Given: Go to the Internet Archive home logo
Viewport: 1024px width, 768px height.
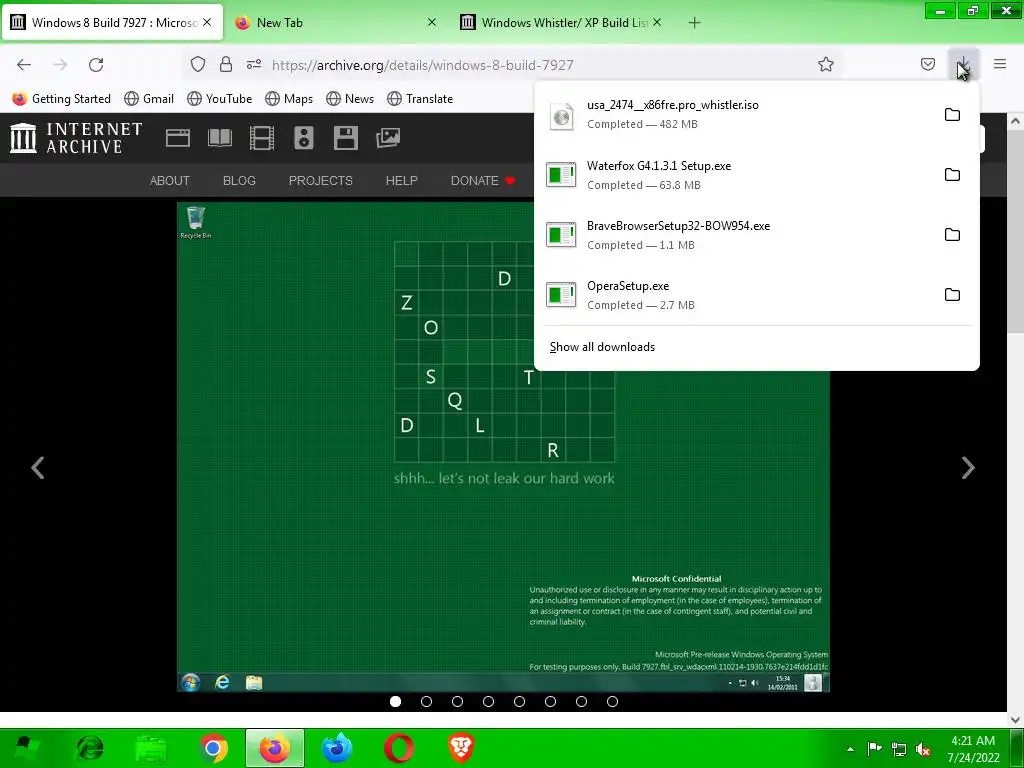Looking at the screenshot, I should click(x=76, y=138).
